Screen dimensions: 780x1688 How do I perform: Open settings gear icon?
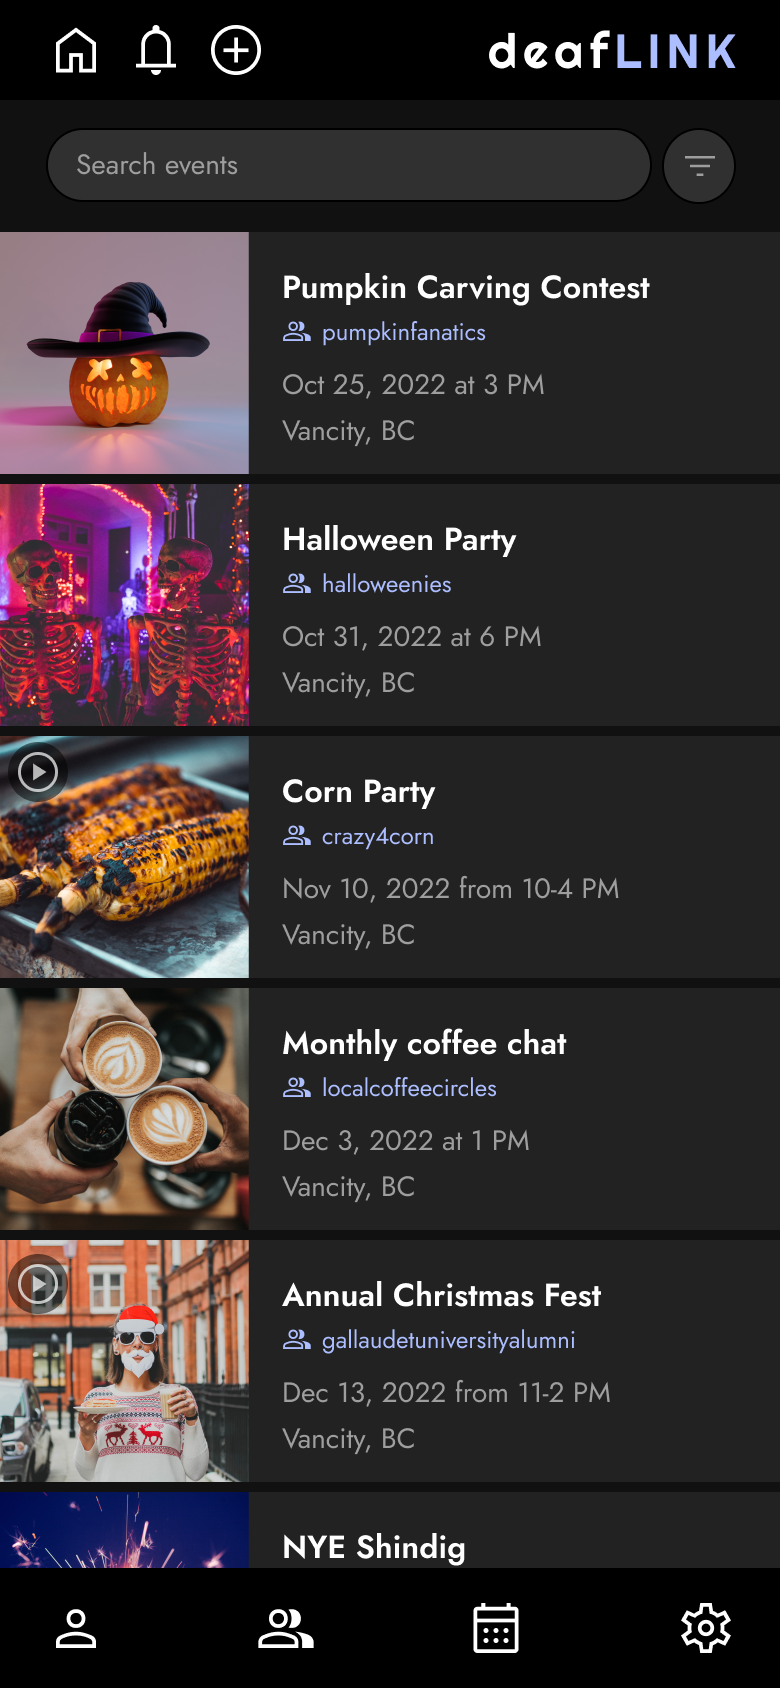706,1628
